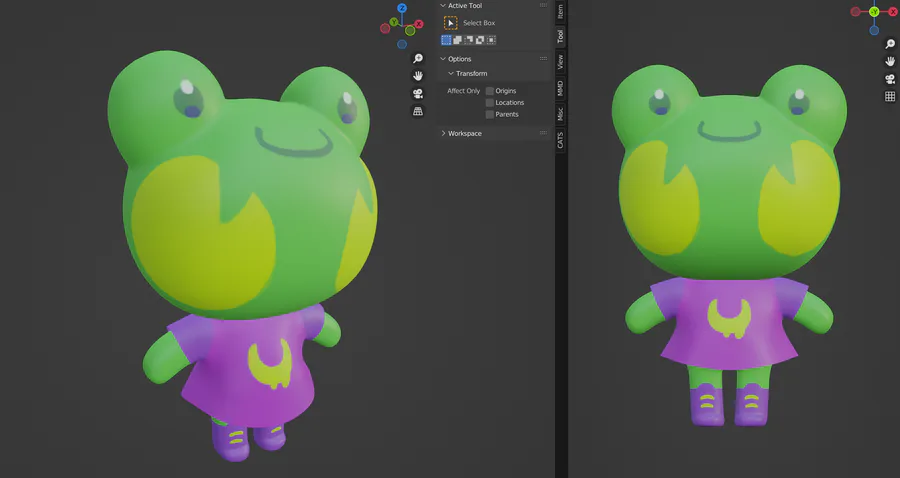
Task: Click the Options panel drag grip
Action: (543, 59)
